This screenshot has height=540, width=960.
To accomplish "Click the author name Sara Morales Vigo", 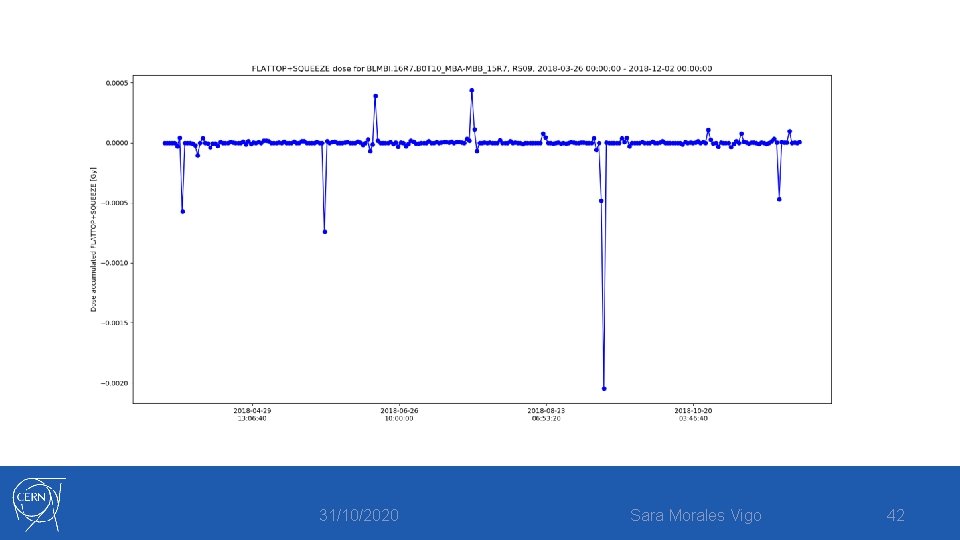I will pyautogui.click(x=696, y=516).
